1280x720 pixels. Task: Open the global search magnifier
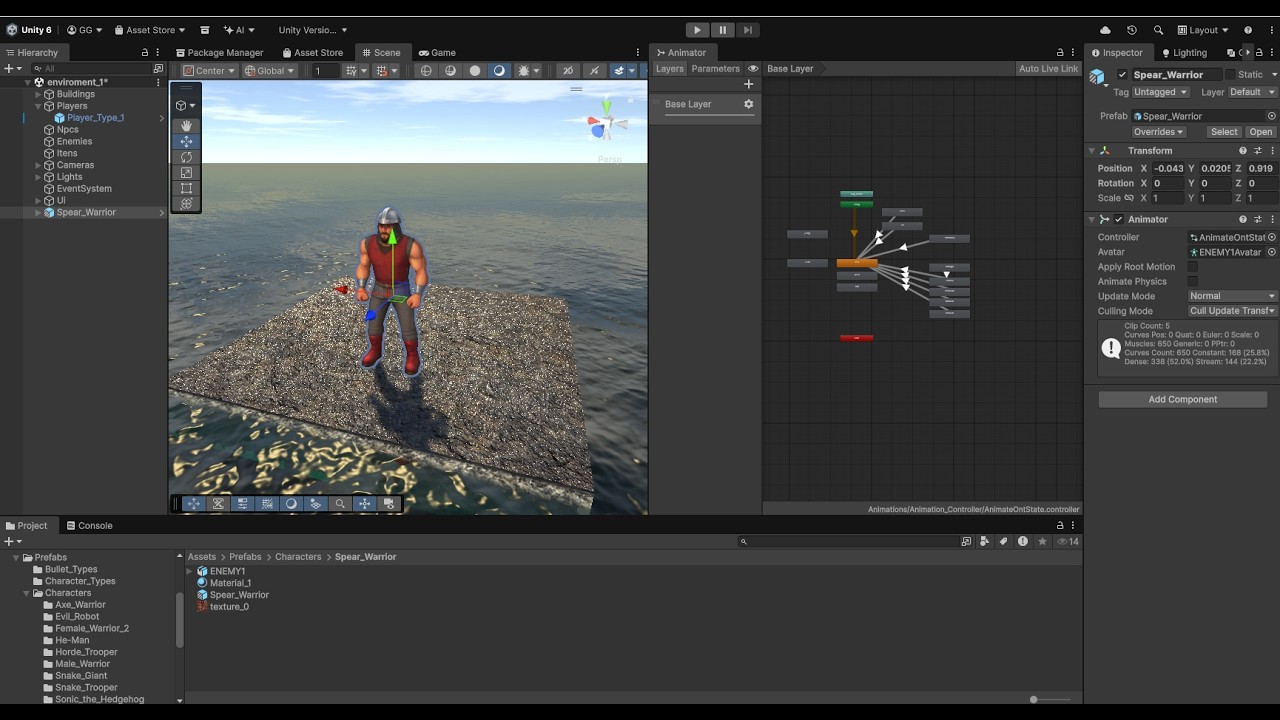tap(1158, 30)
